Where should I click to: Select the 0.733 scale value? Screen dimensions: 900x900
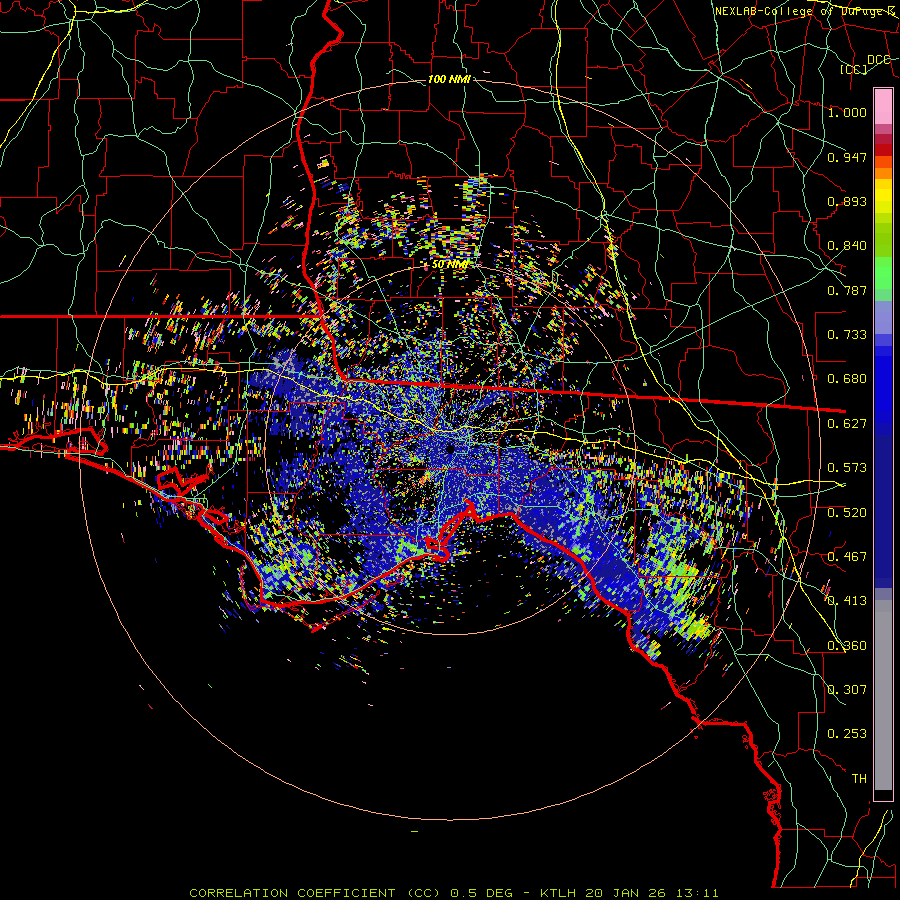tap(847, 335)
